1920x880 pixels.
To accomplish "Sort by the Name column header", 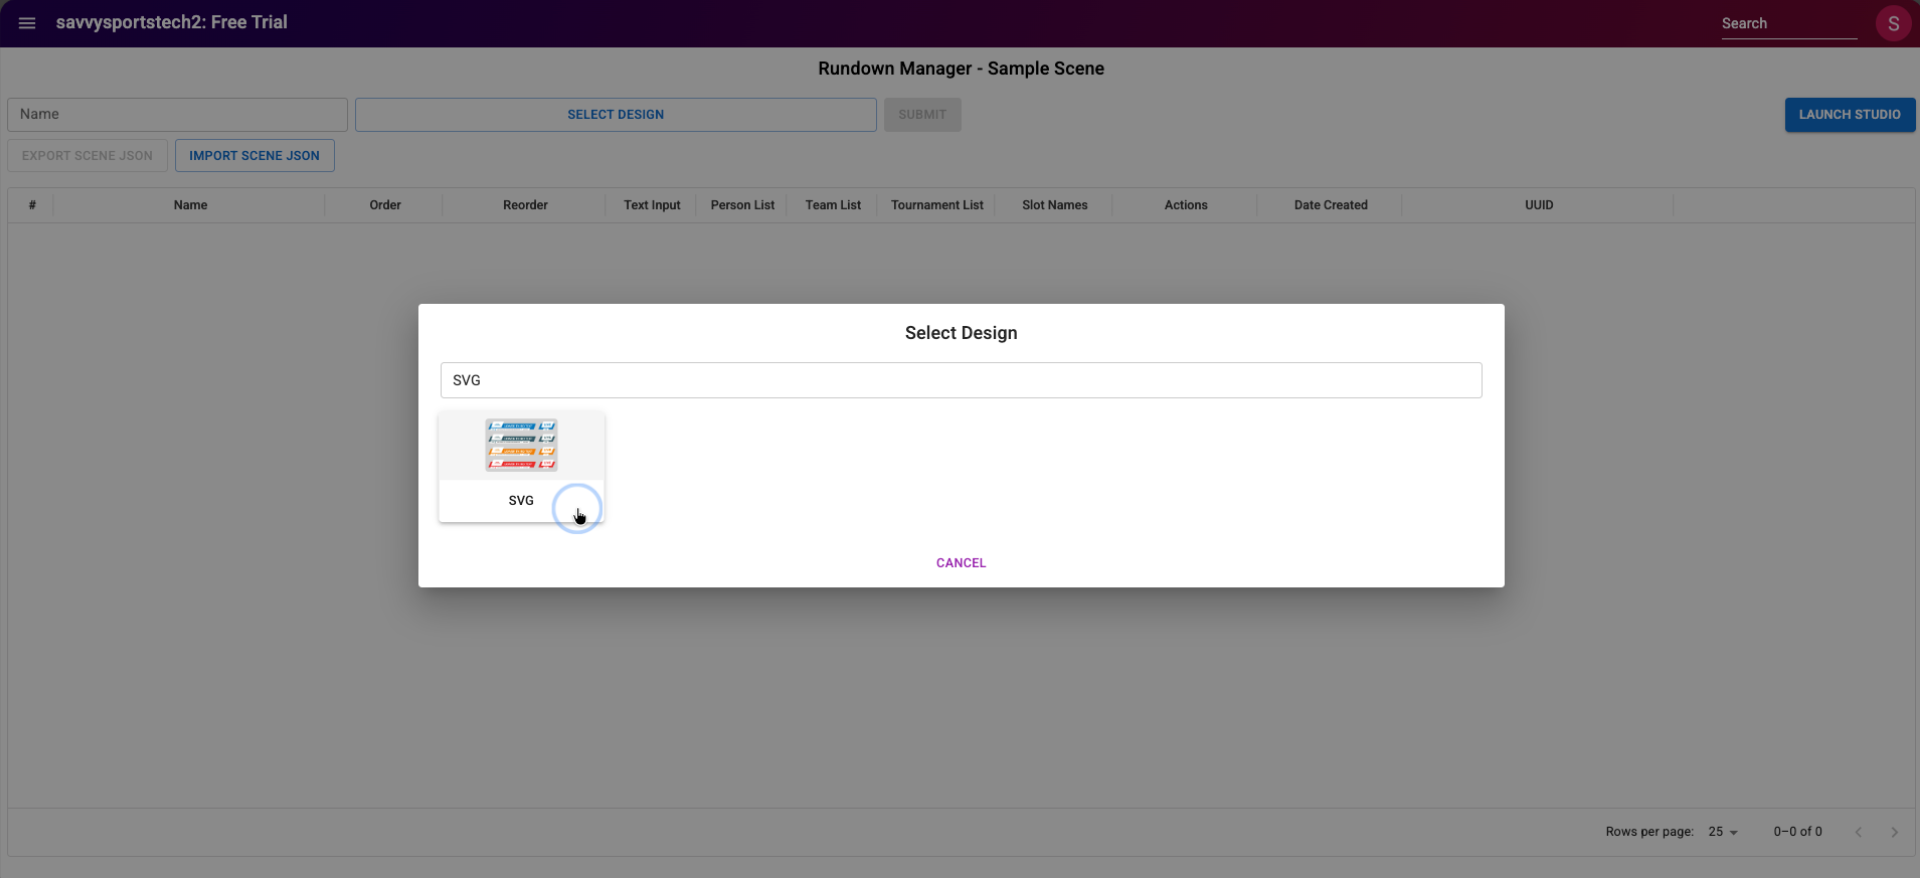I will point(190,205).
